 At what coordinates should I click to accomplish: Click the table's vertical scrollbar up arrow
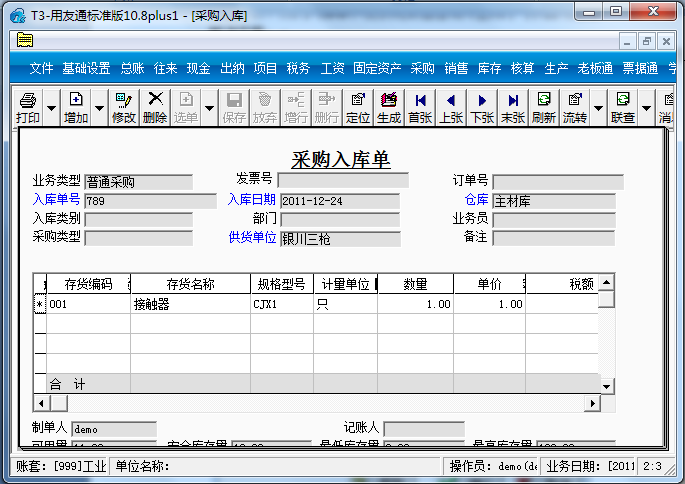coord(606,283)
